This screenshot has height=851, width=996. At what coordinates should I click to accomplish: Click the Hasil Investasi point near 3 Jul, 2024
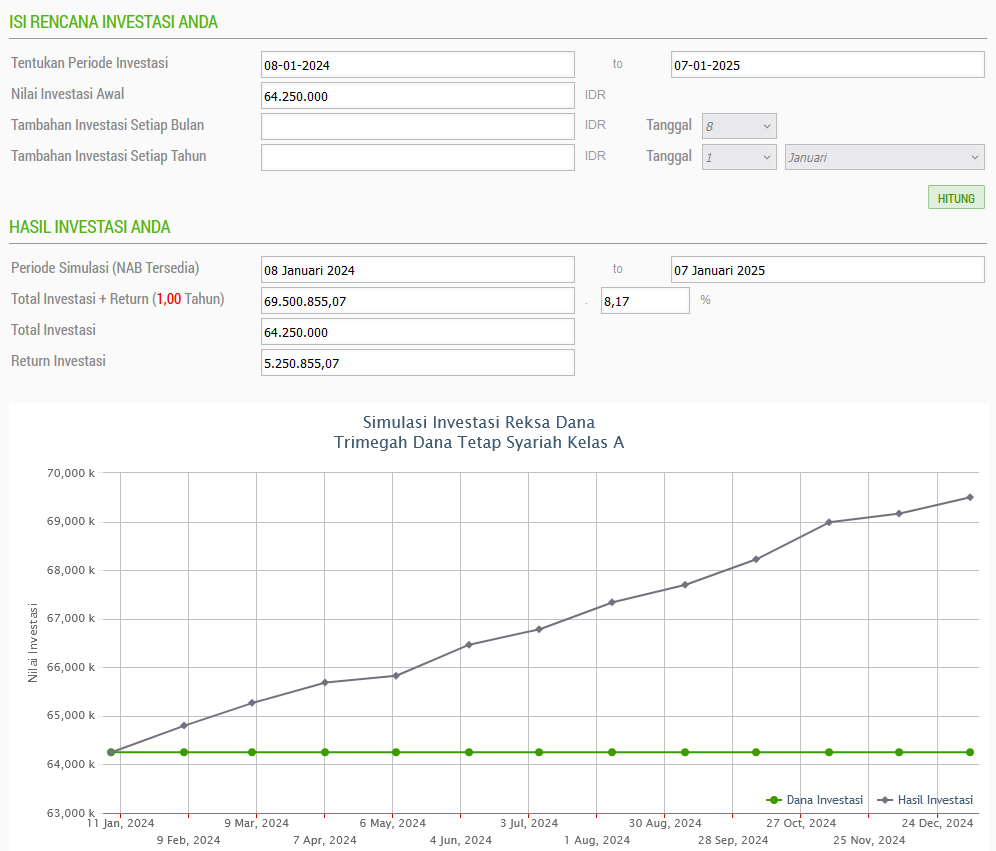pos(539,629)
